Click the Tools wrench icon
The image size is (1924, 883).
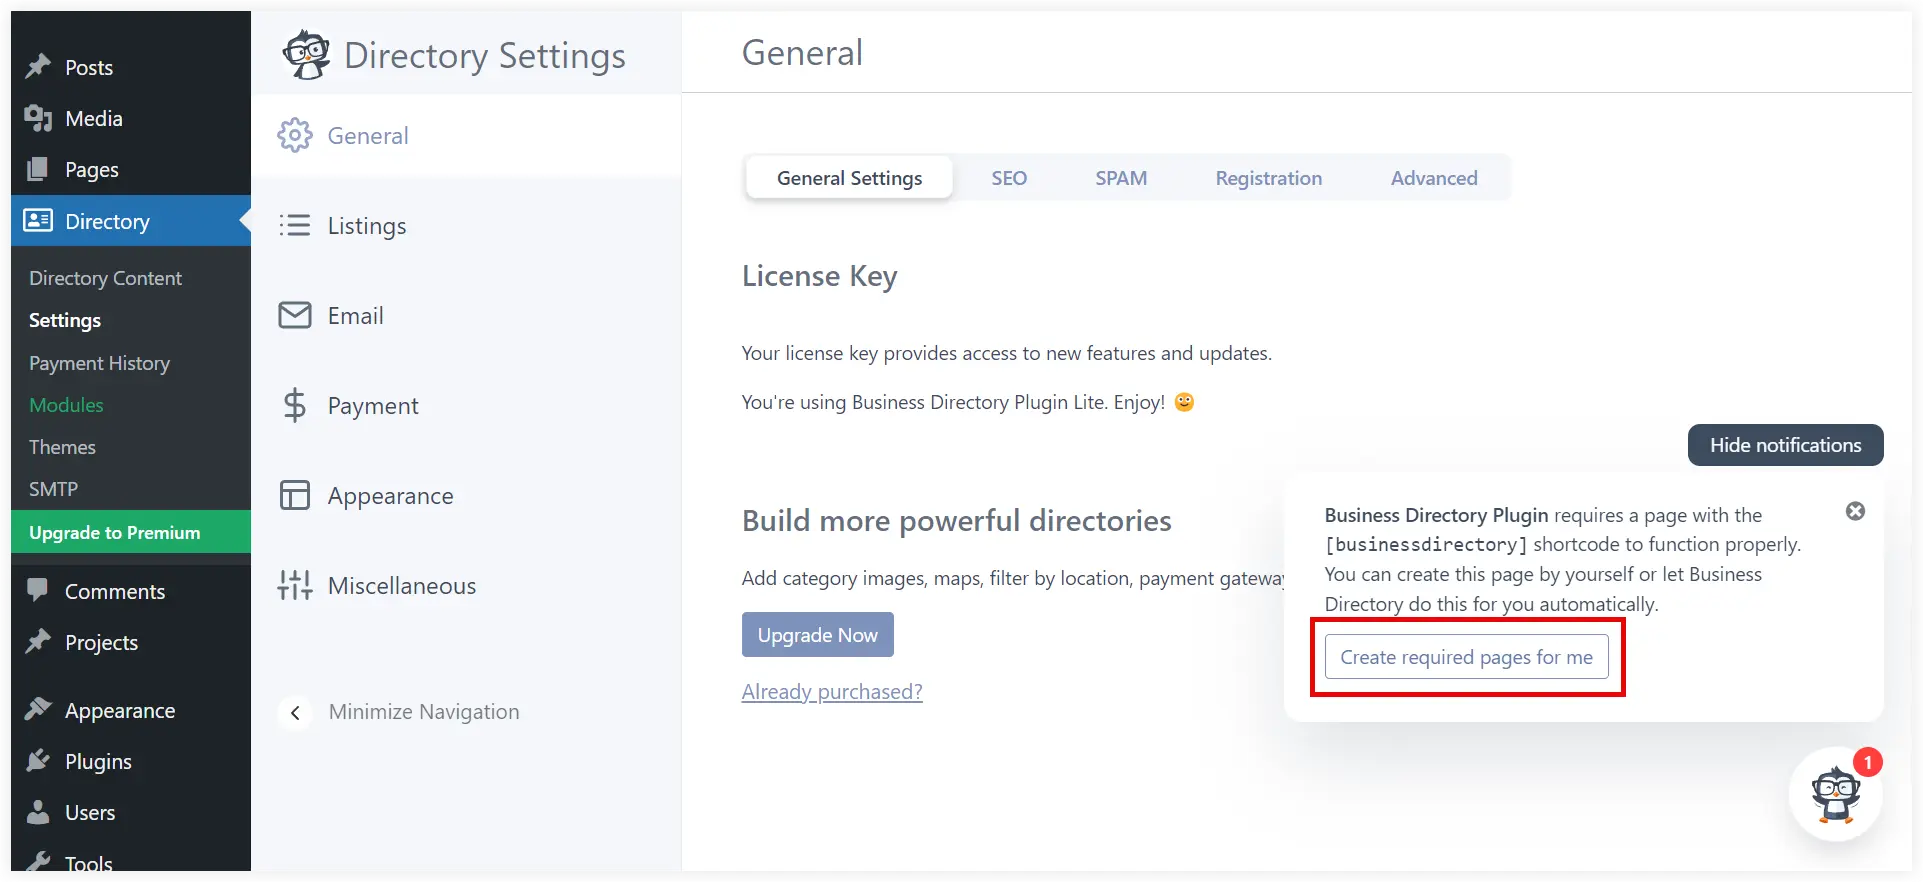[38, 861]
